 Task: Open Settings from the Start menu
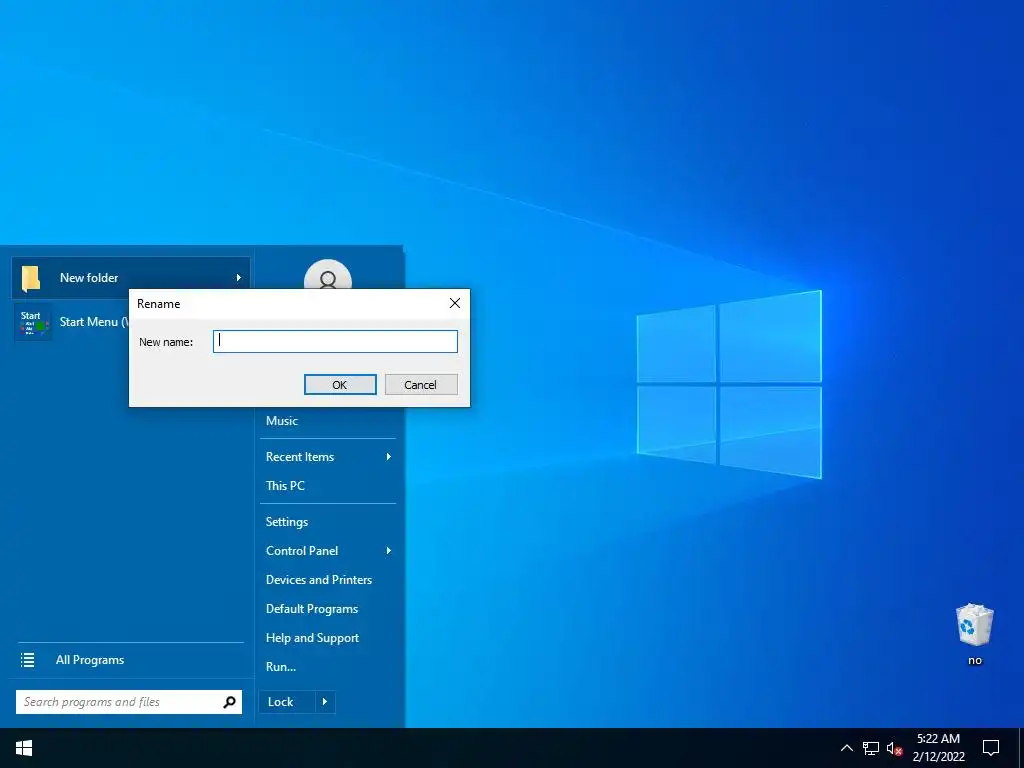[287, 522]
